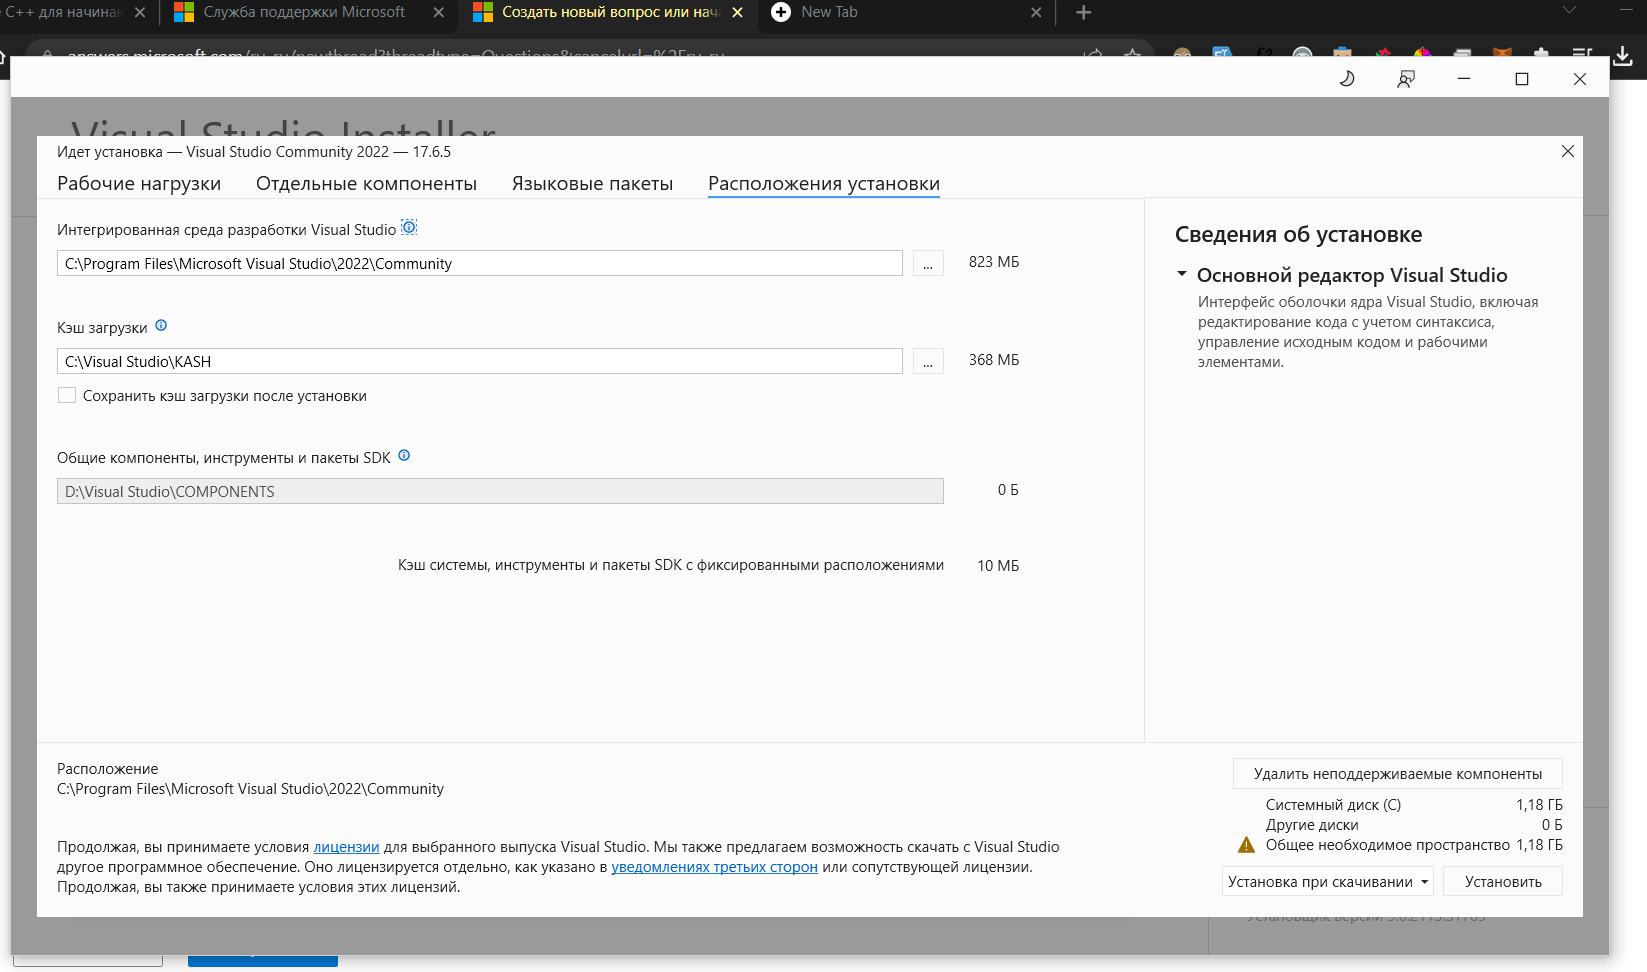Switch to Создать новый вопрос browser tab
The width and height of the screenshot is (1647, 972).
(x=610, y=13)
